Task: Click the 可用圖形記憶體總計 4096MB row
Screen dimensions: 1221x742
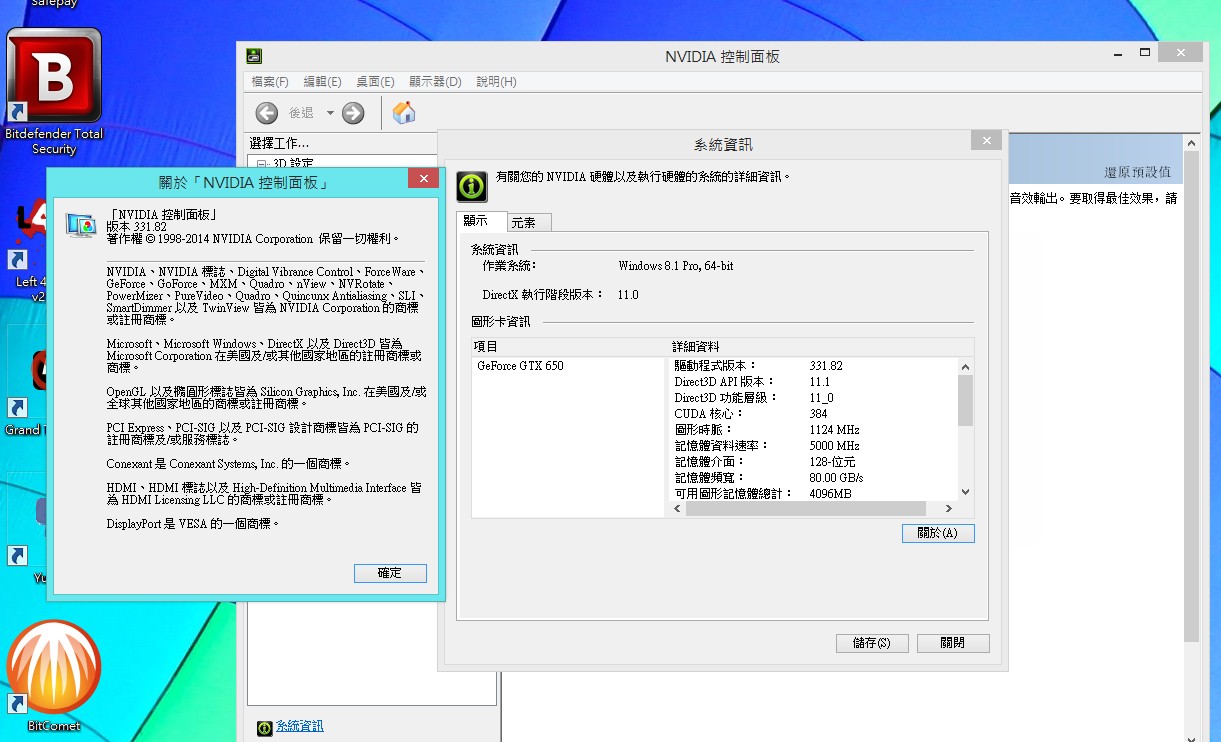Action: tap(812, 494)
